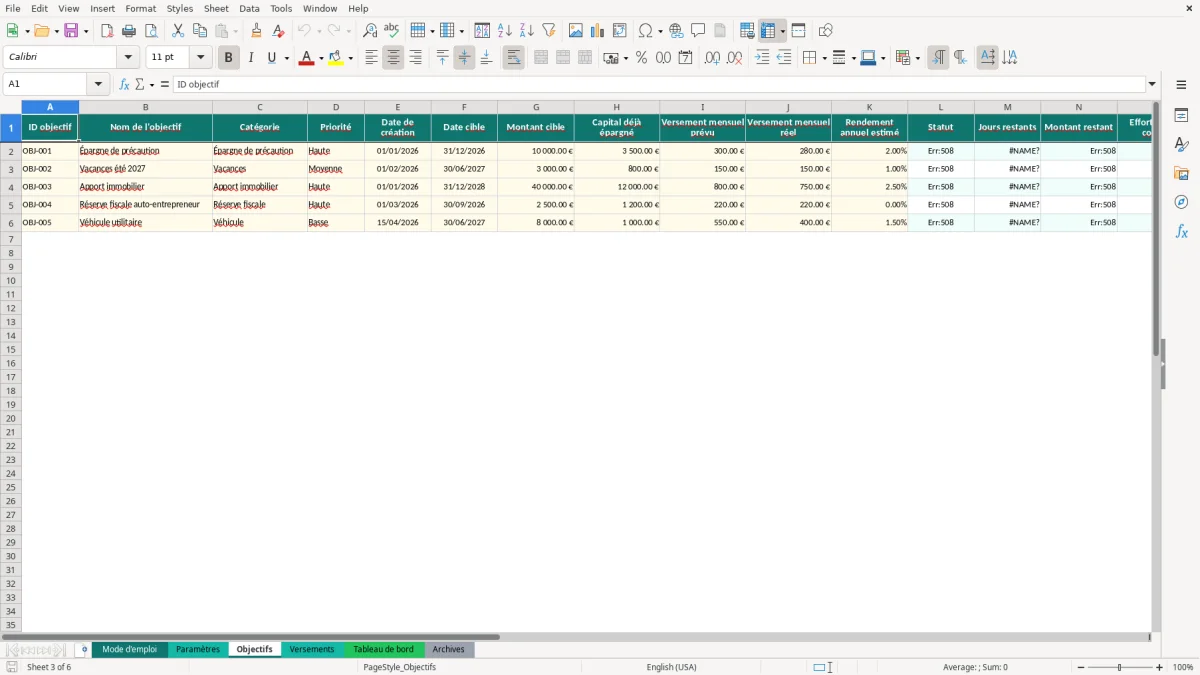This screenshot has height=675, width=1200.
Task: Adjust the zoom slider handle
Action: click(1120, 667)
